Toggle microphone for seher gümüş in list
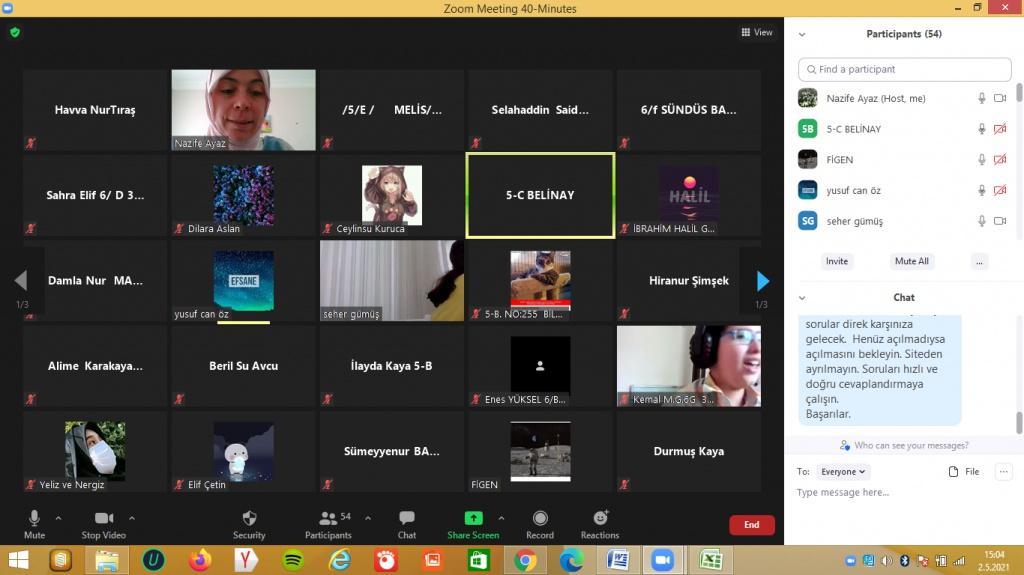 982,221
